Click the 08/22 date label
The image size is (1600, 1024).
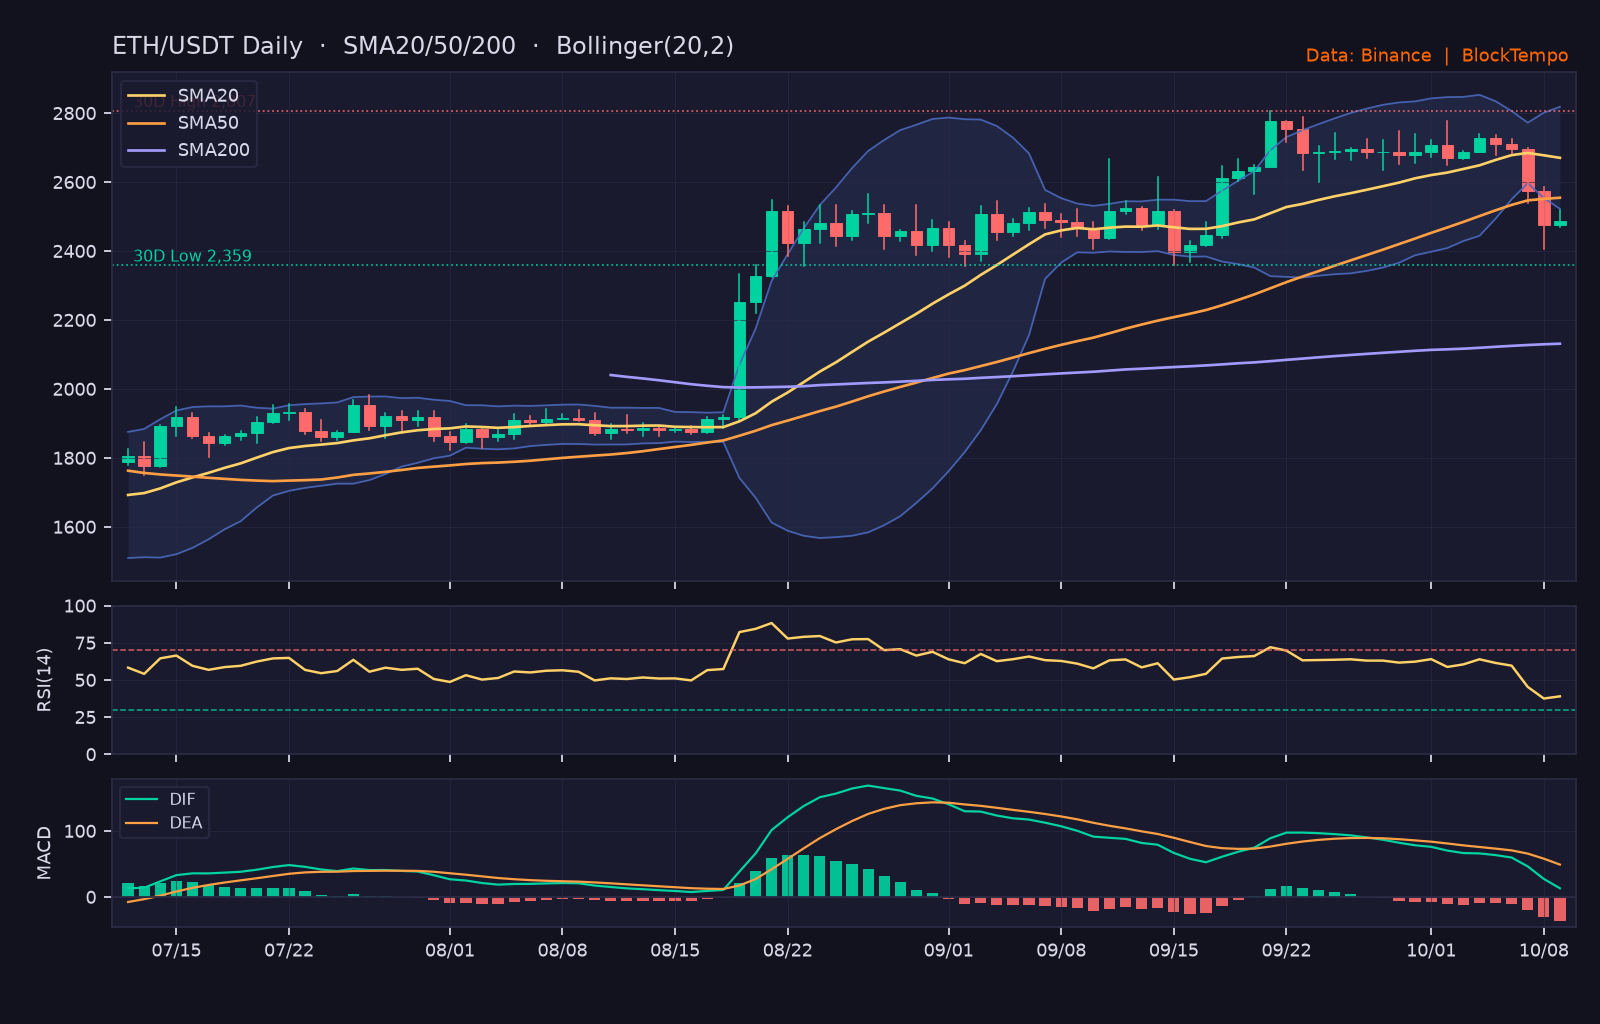(788, 950)
